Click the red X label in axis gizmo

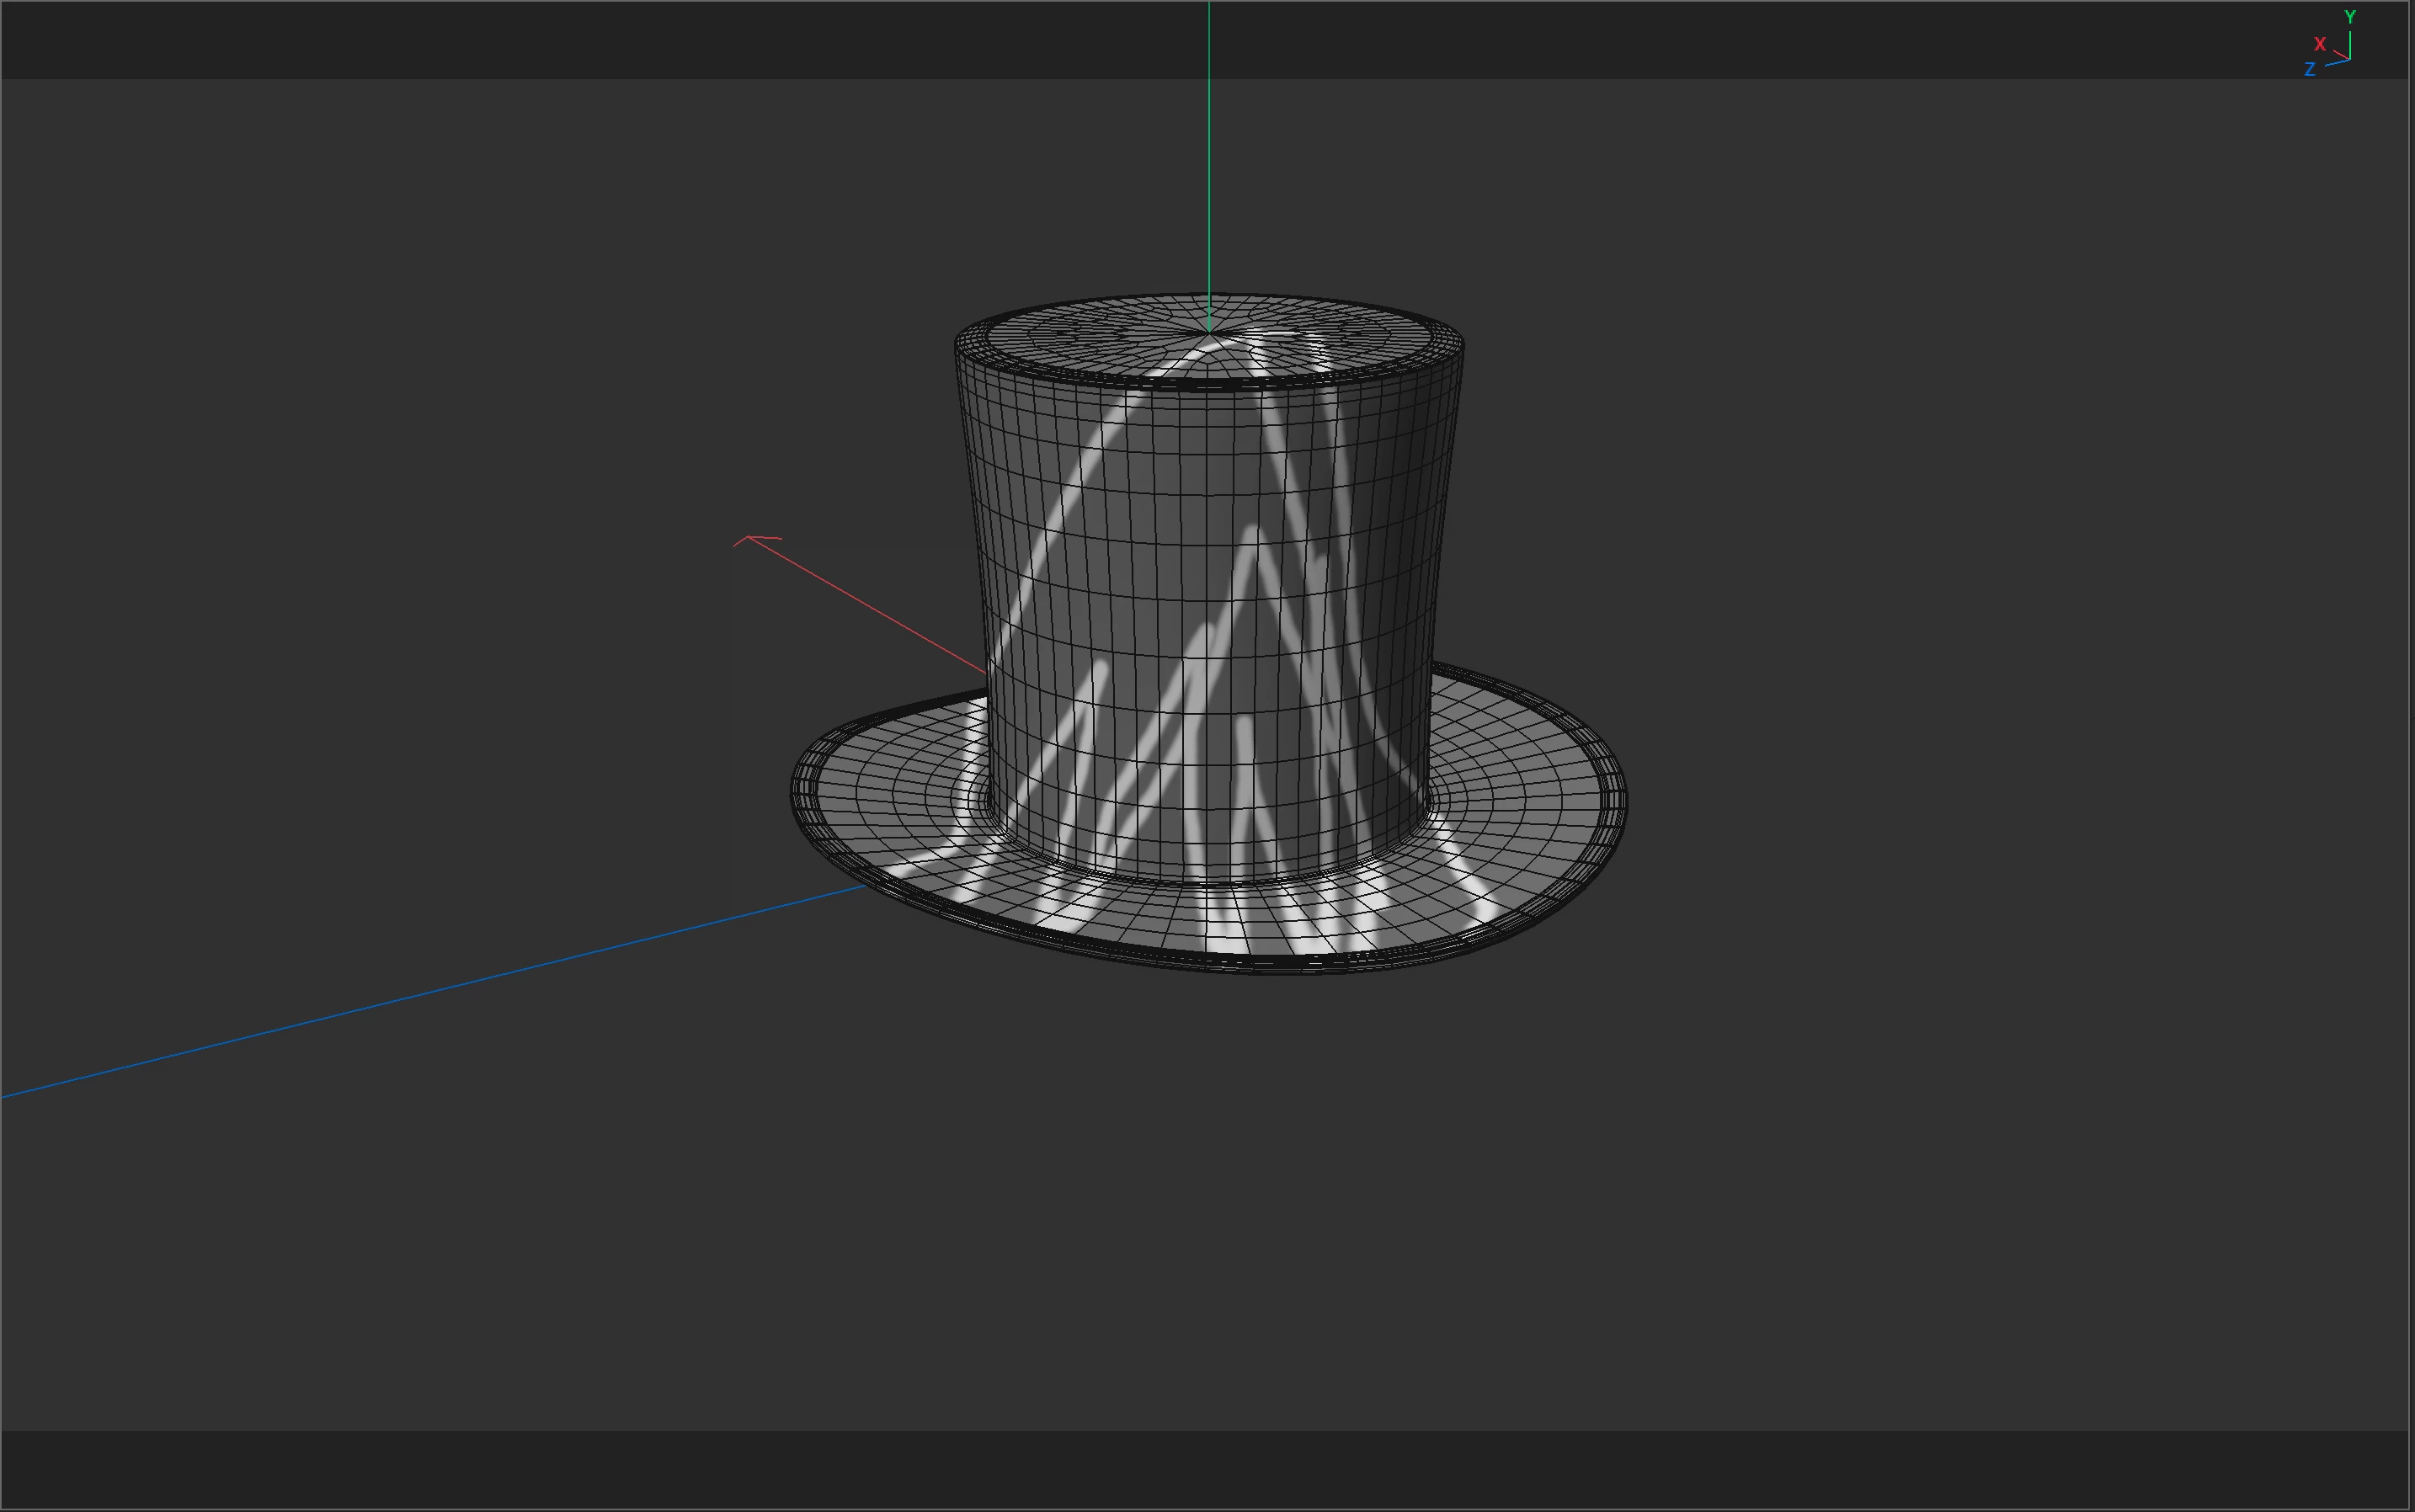coord(2319,44)
